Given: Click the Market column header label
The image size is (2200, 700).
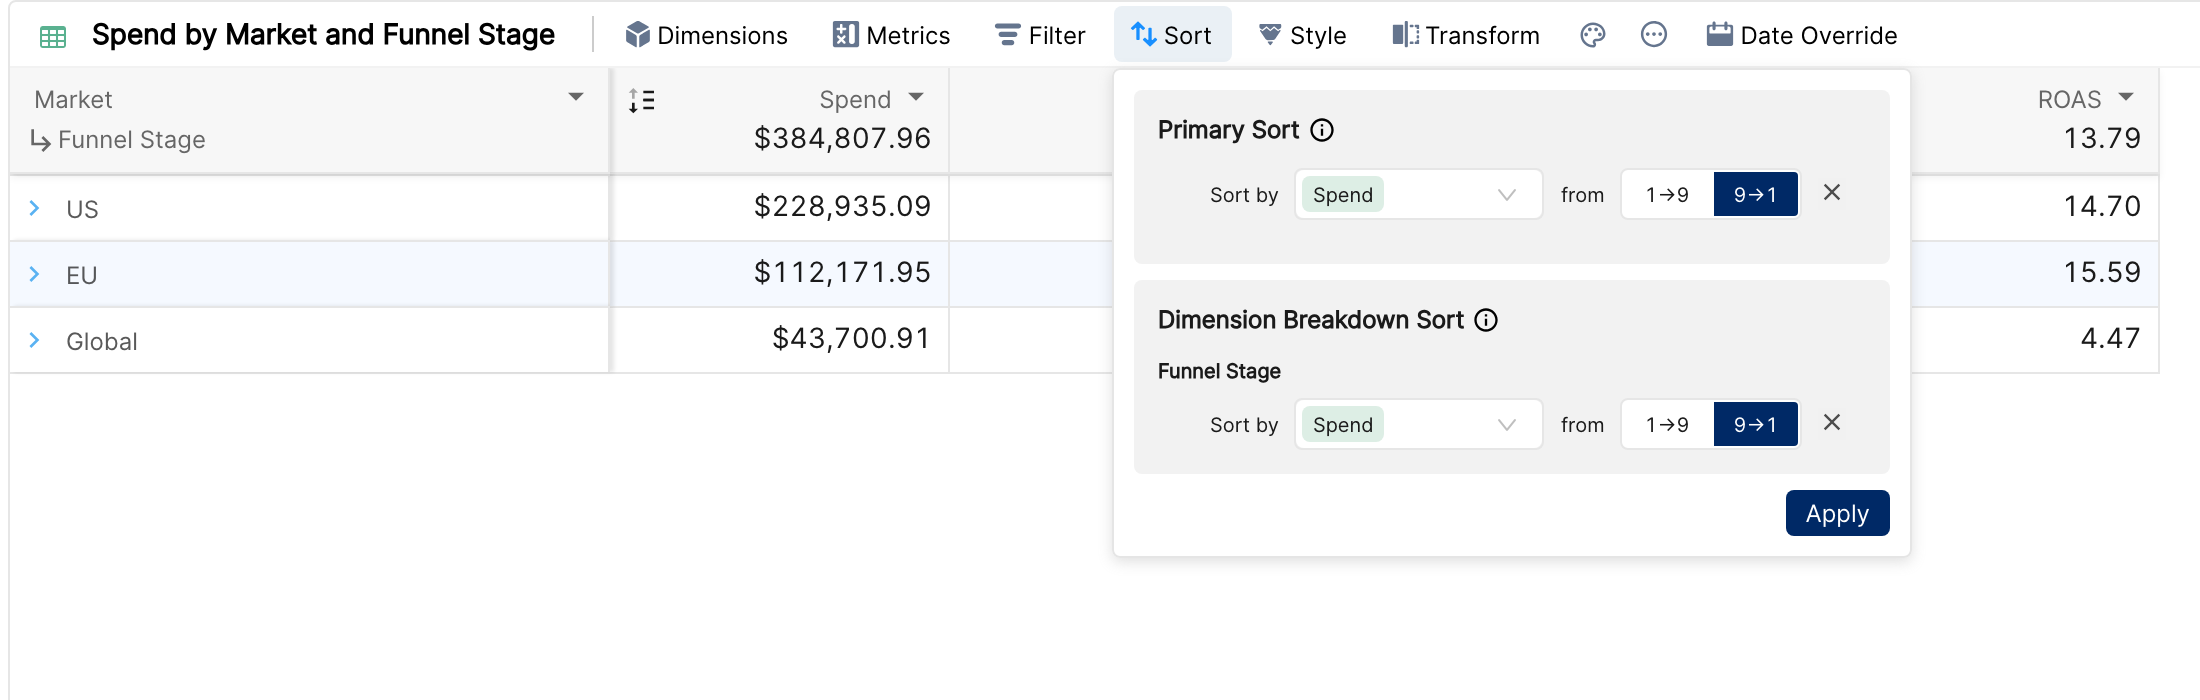Looking at the screenshot, I should (73, 100).
